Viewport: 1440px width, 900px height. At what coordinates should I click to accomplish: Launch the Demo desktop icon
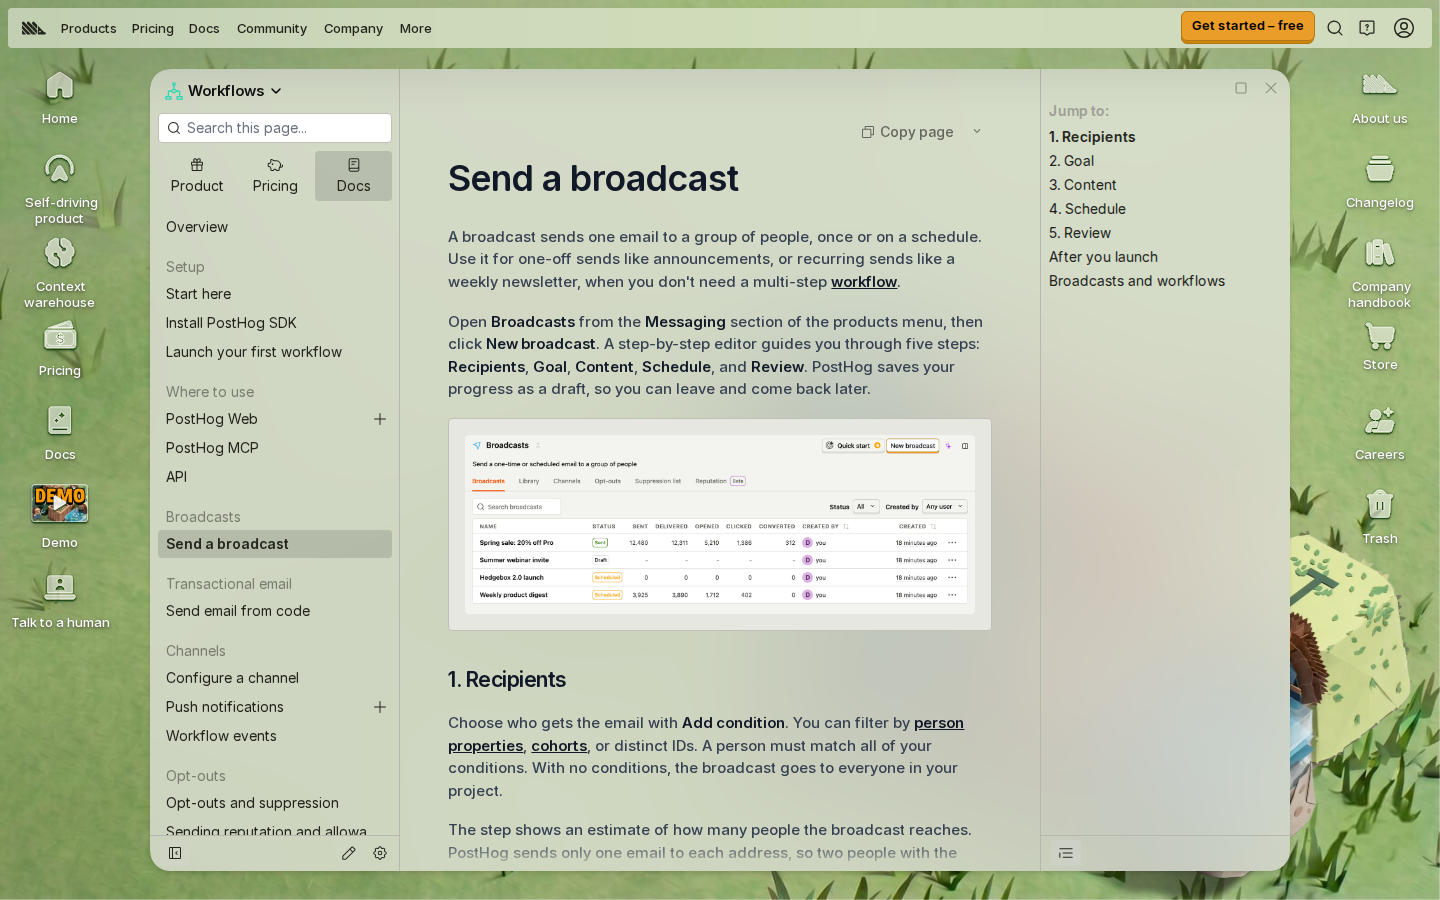click(60, 517)
